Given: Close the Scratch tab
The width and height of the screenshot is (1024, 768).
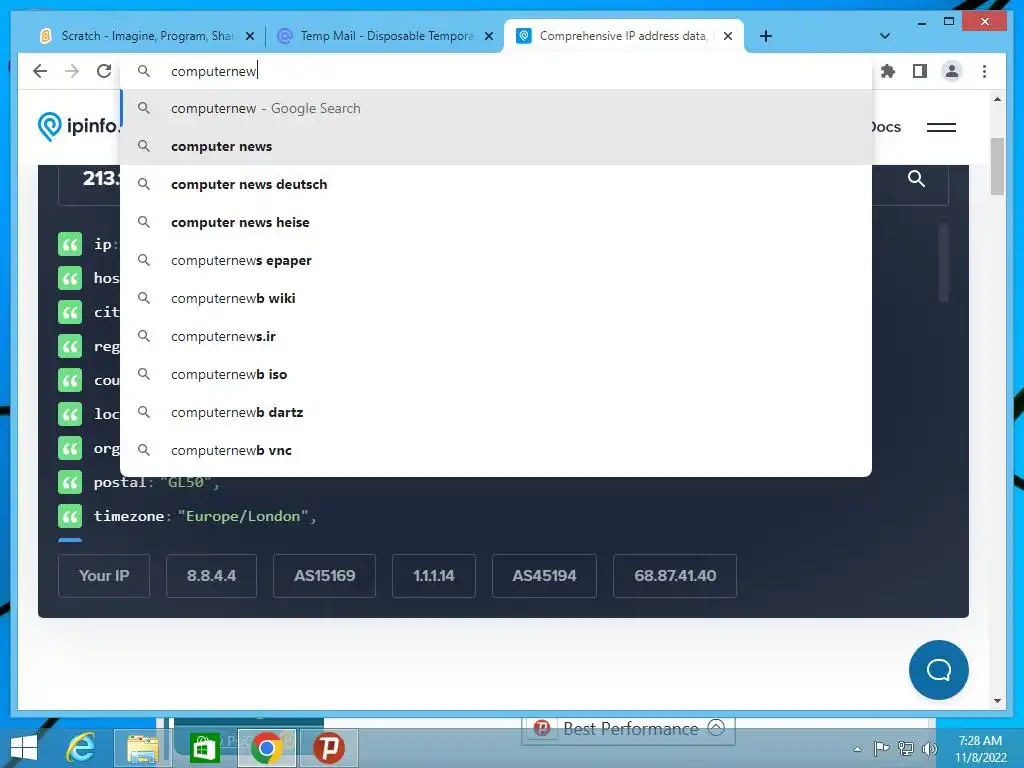Looking at the screenshot, I should point(249,36).
